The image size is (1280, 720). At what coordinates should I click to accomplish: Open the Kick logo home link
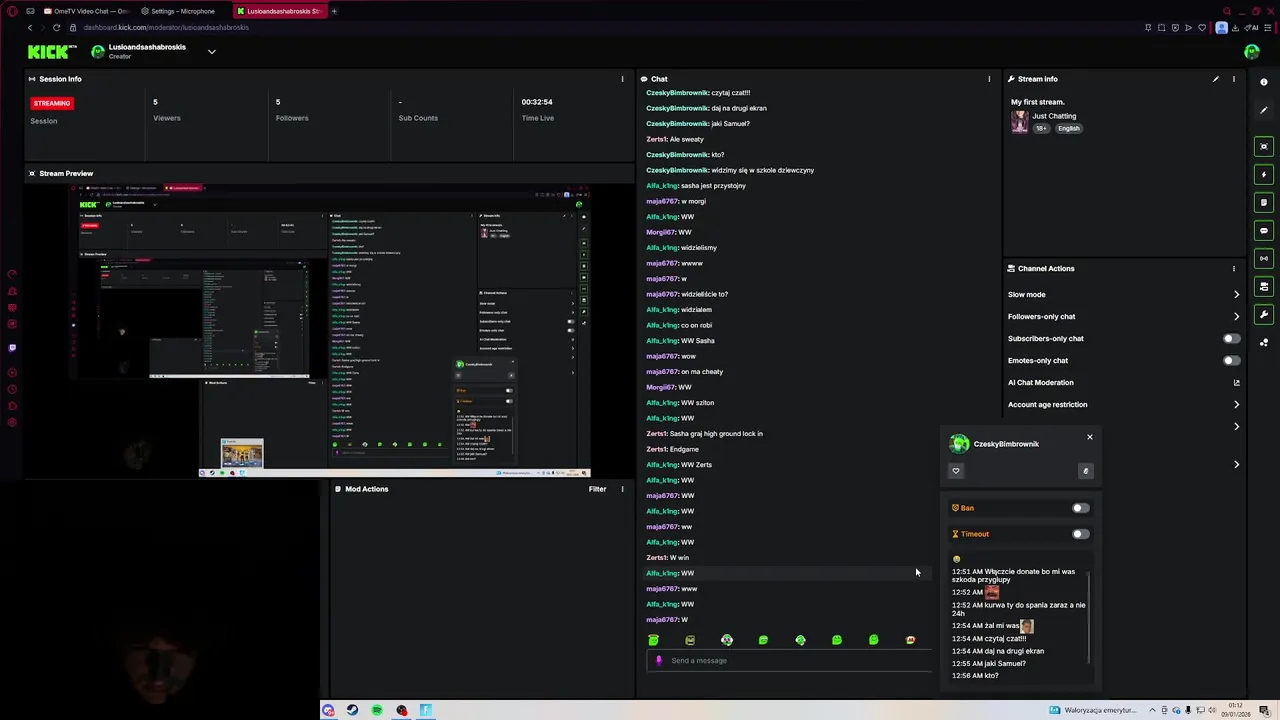pos(52,52)
